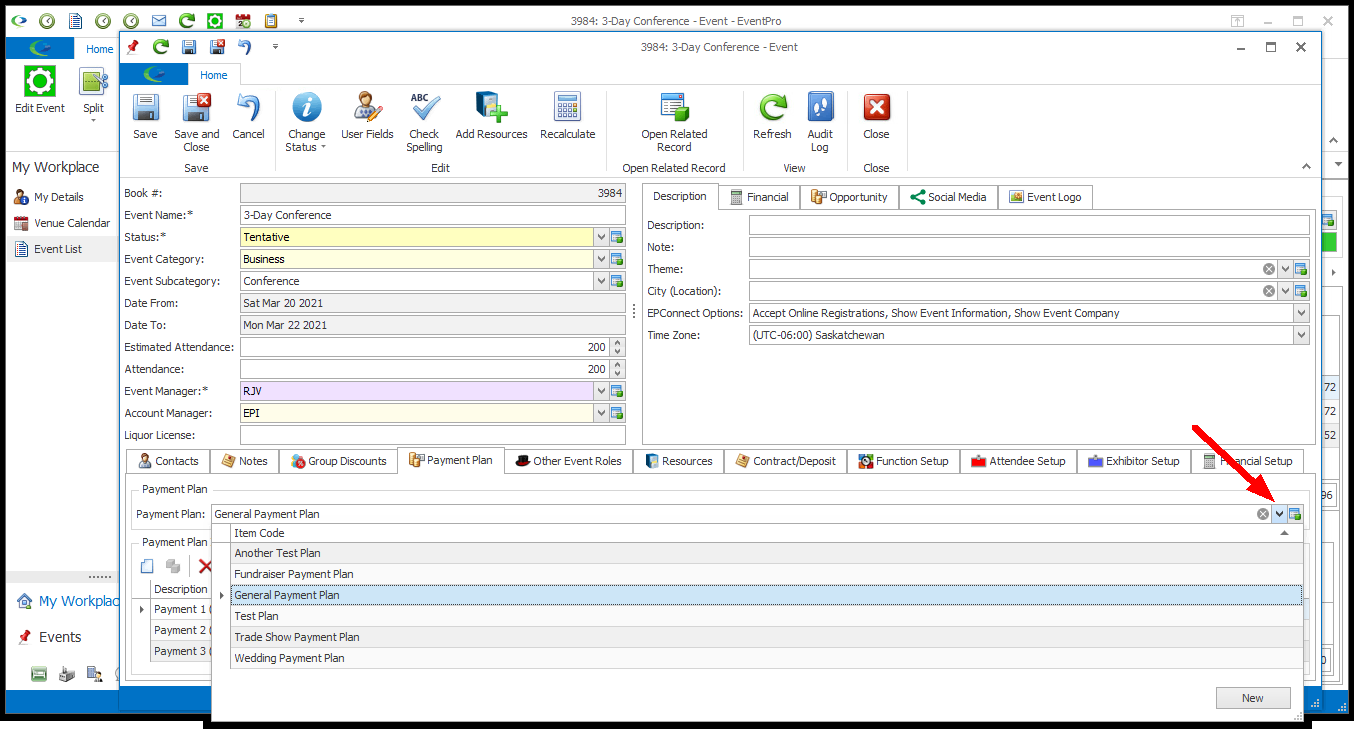Click the undo arrow in event quick toolbar
Image resolution: width=1354 pixels, height=729 pixels.
pos(244,47)
